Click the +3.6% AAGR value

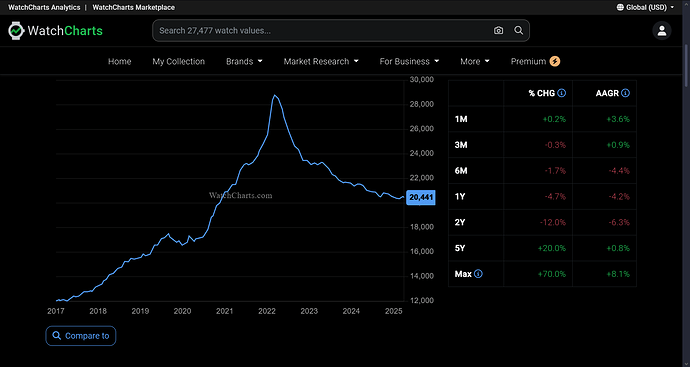(618, 119)
